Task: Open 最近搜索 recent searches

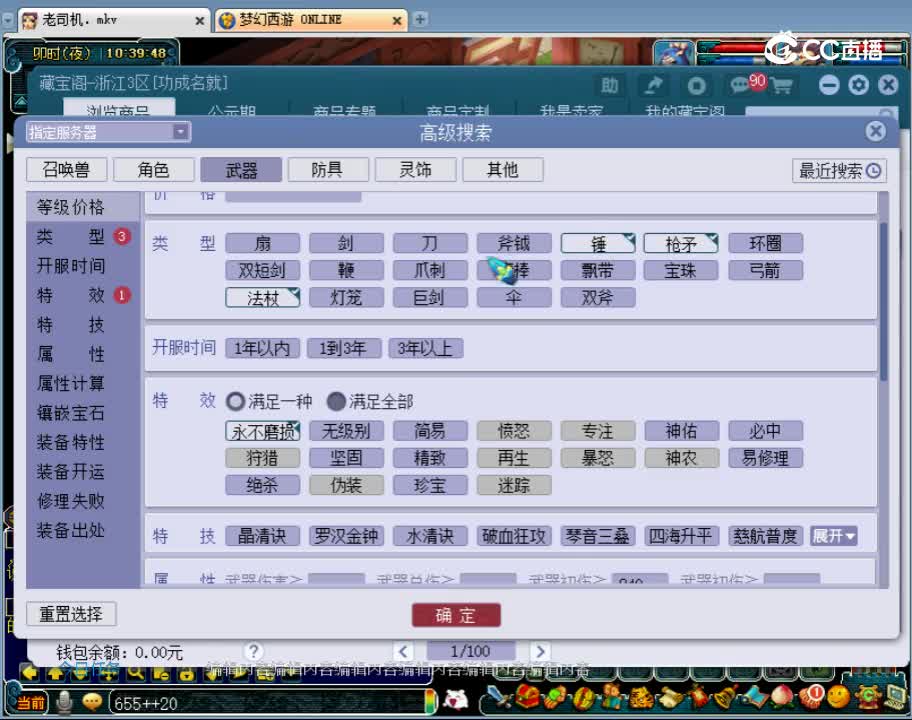Action: coord(839,170)
